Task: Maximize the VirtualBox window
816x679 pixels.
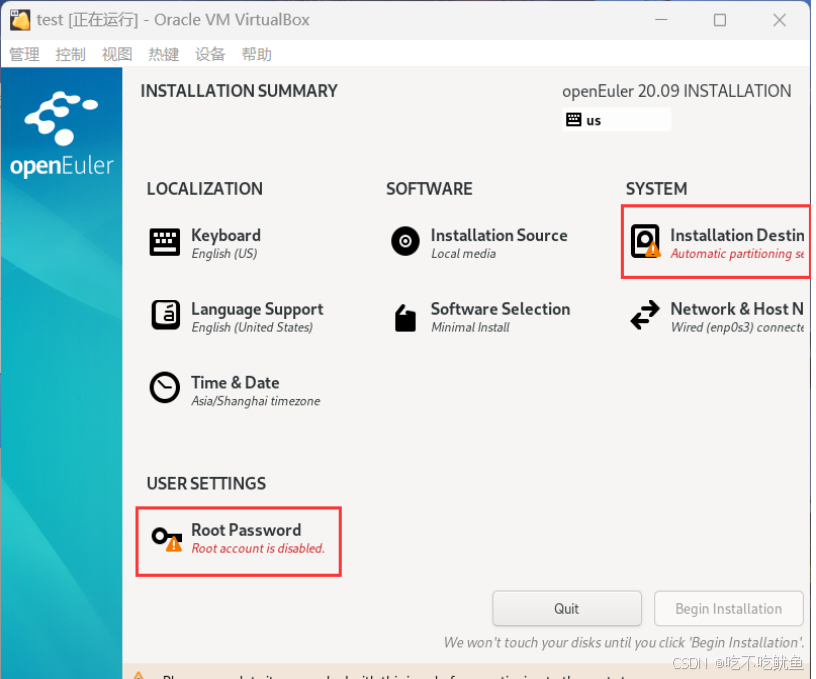Action: click(720, 20)
